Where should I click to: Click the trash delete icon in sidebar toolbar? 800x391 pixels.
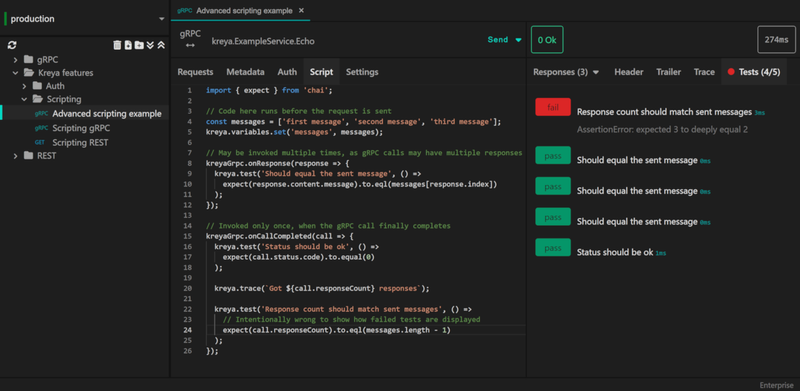[x=117, y=45]
